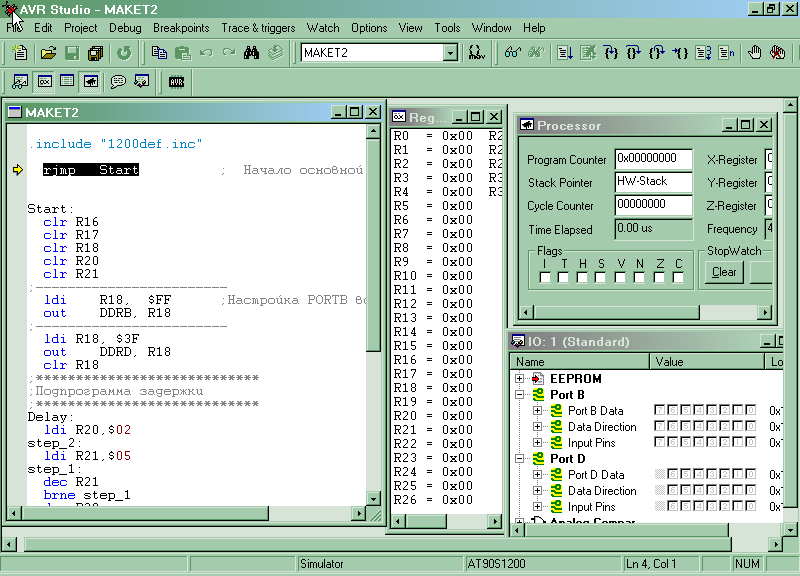Image resolution: width=800 pixels, height=576 pixels.
Task: Expand the EEPROM tree node
Action: [520, 379]
